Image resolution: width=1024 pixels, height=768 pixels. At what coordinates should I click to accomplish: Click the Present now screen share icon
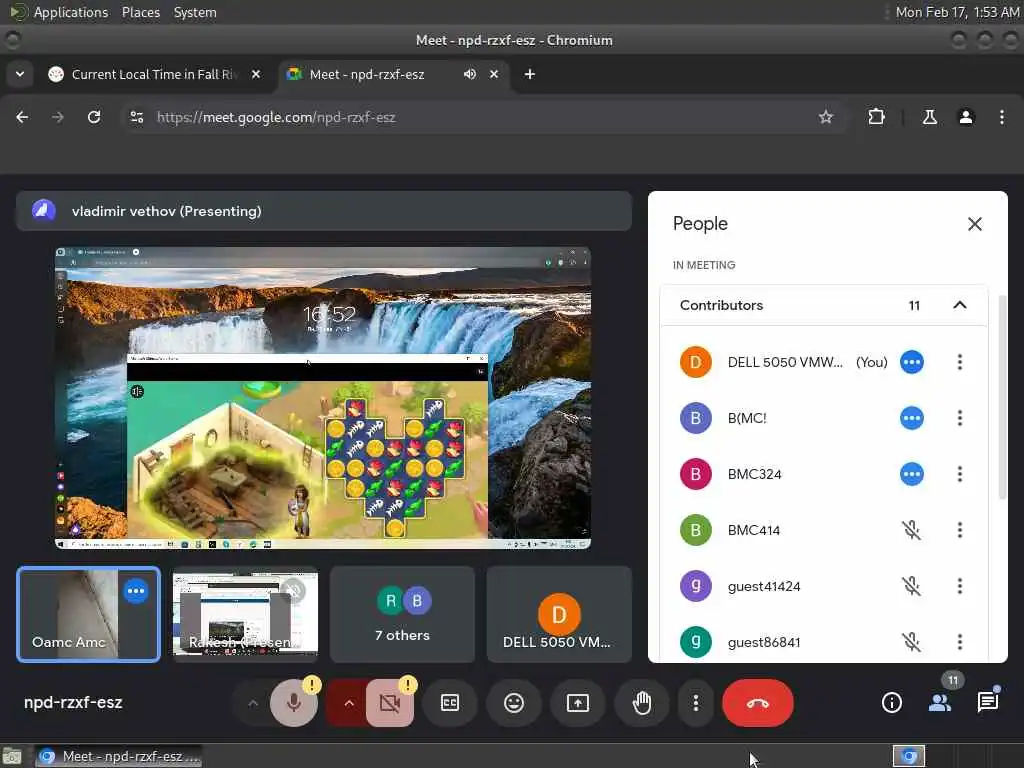[x=578, y=703]
